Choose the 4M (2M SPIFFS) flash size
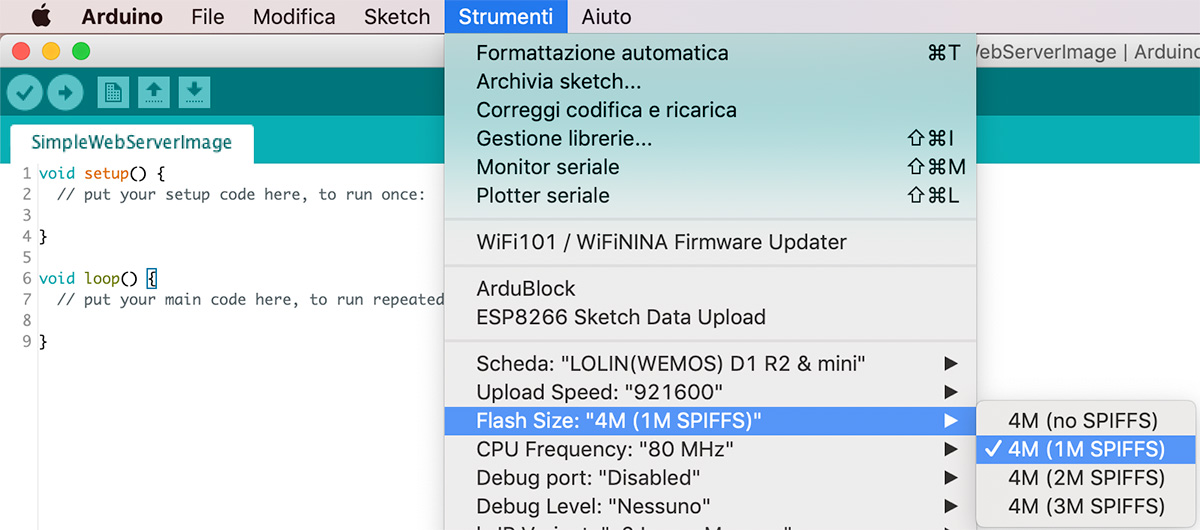The width and height of the screenshot is (1200, 530). (1084, 477)
